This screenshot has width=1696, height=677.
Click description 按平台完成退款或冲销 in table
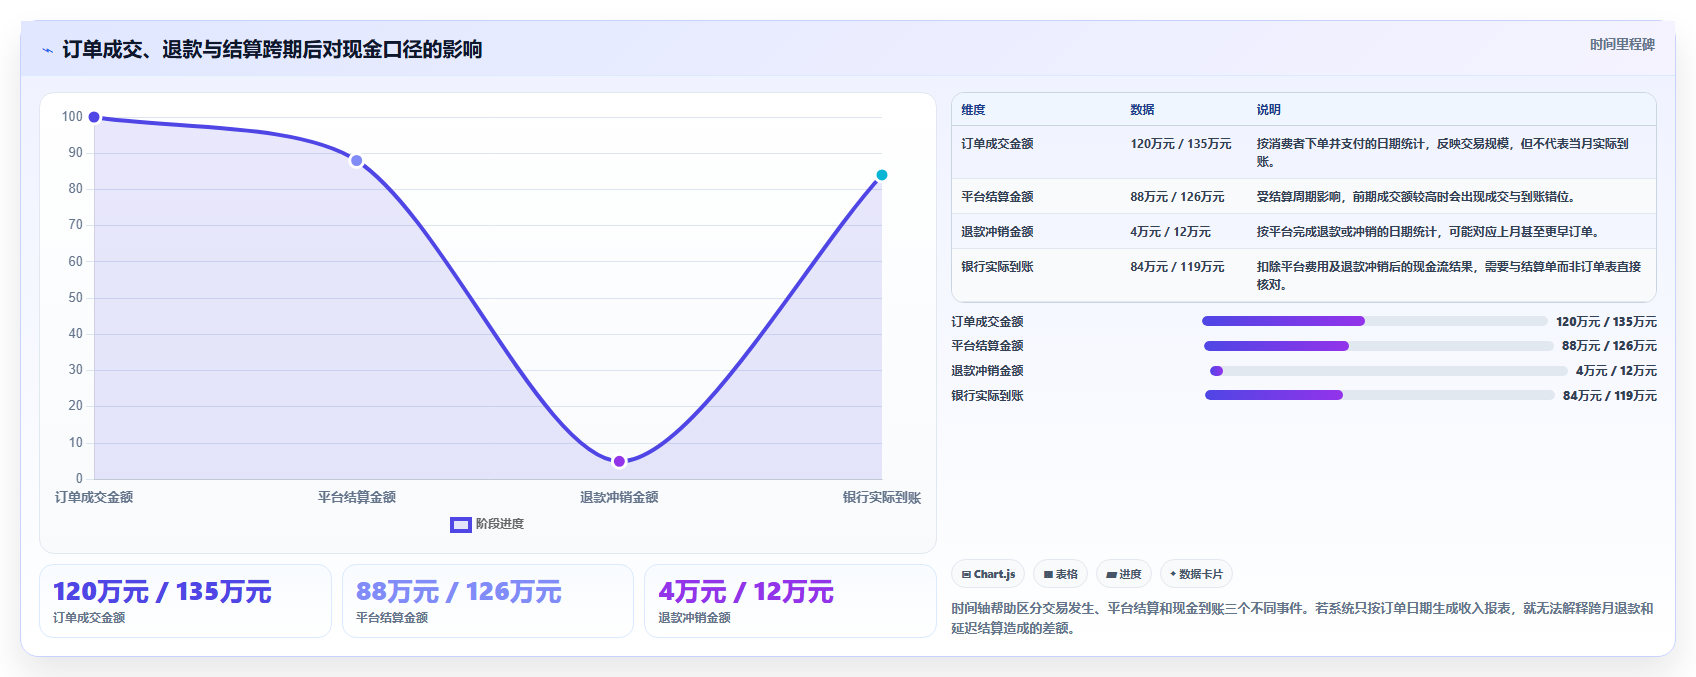click(x=1428, y=232)
